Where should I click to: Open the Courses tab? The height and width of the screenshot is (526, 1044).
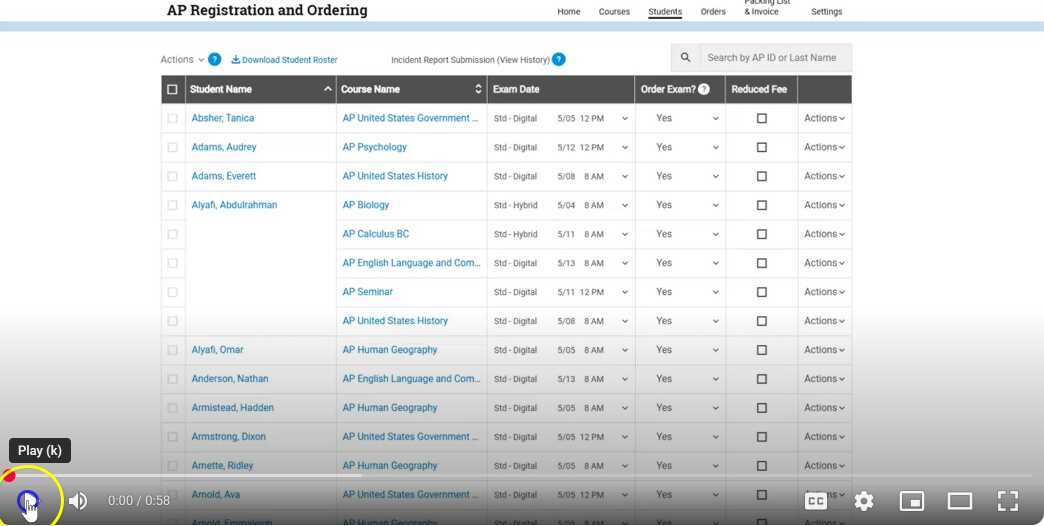[614, 11]
